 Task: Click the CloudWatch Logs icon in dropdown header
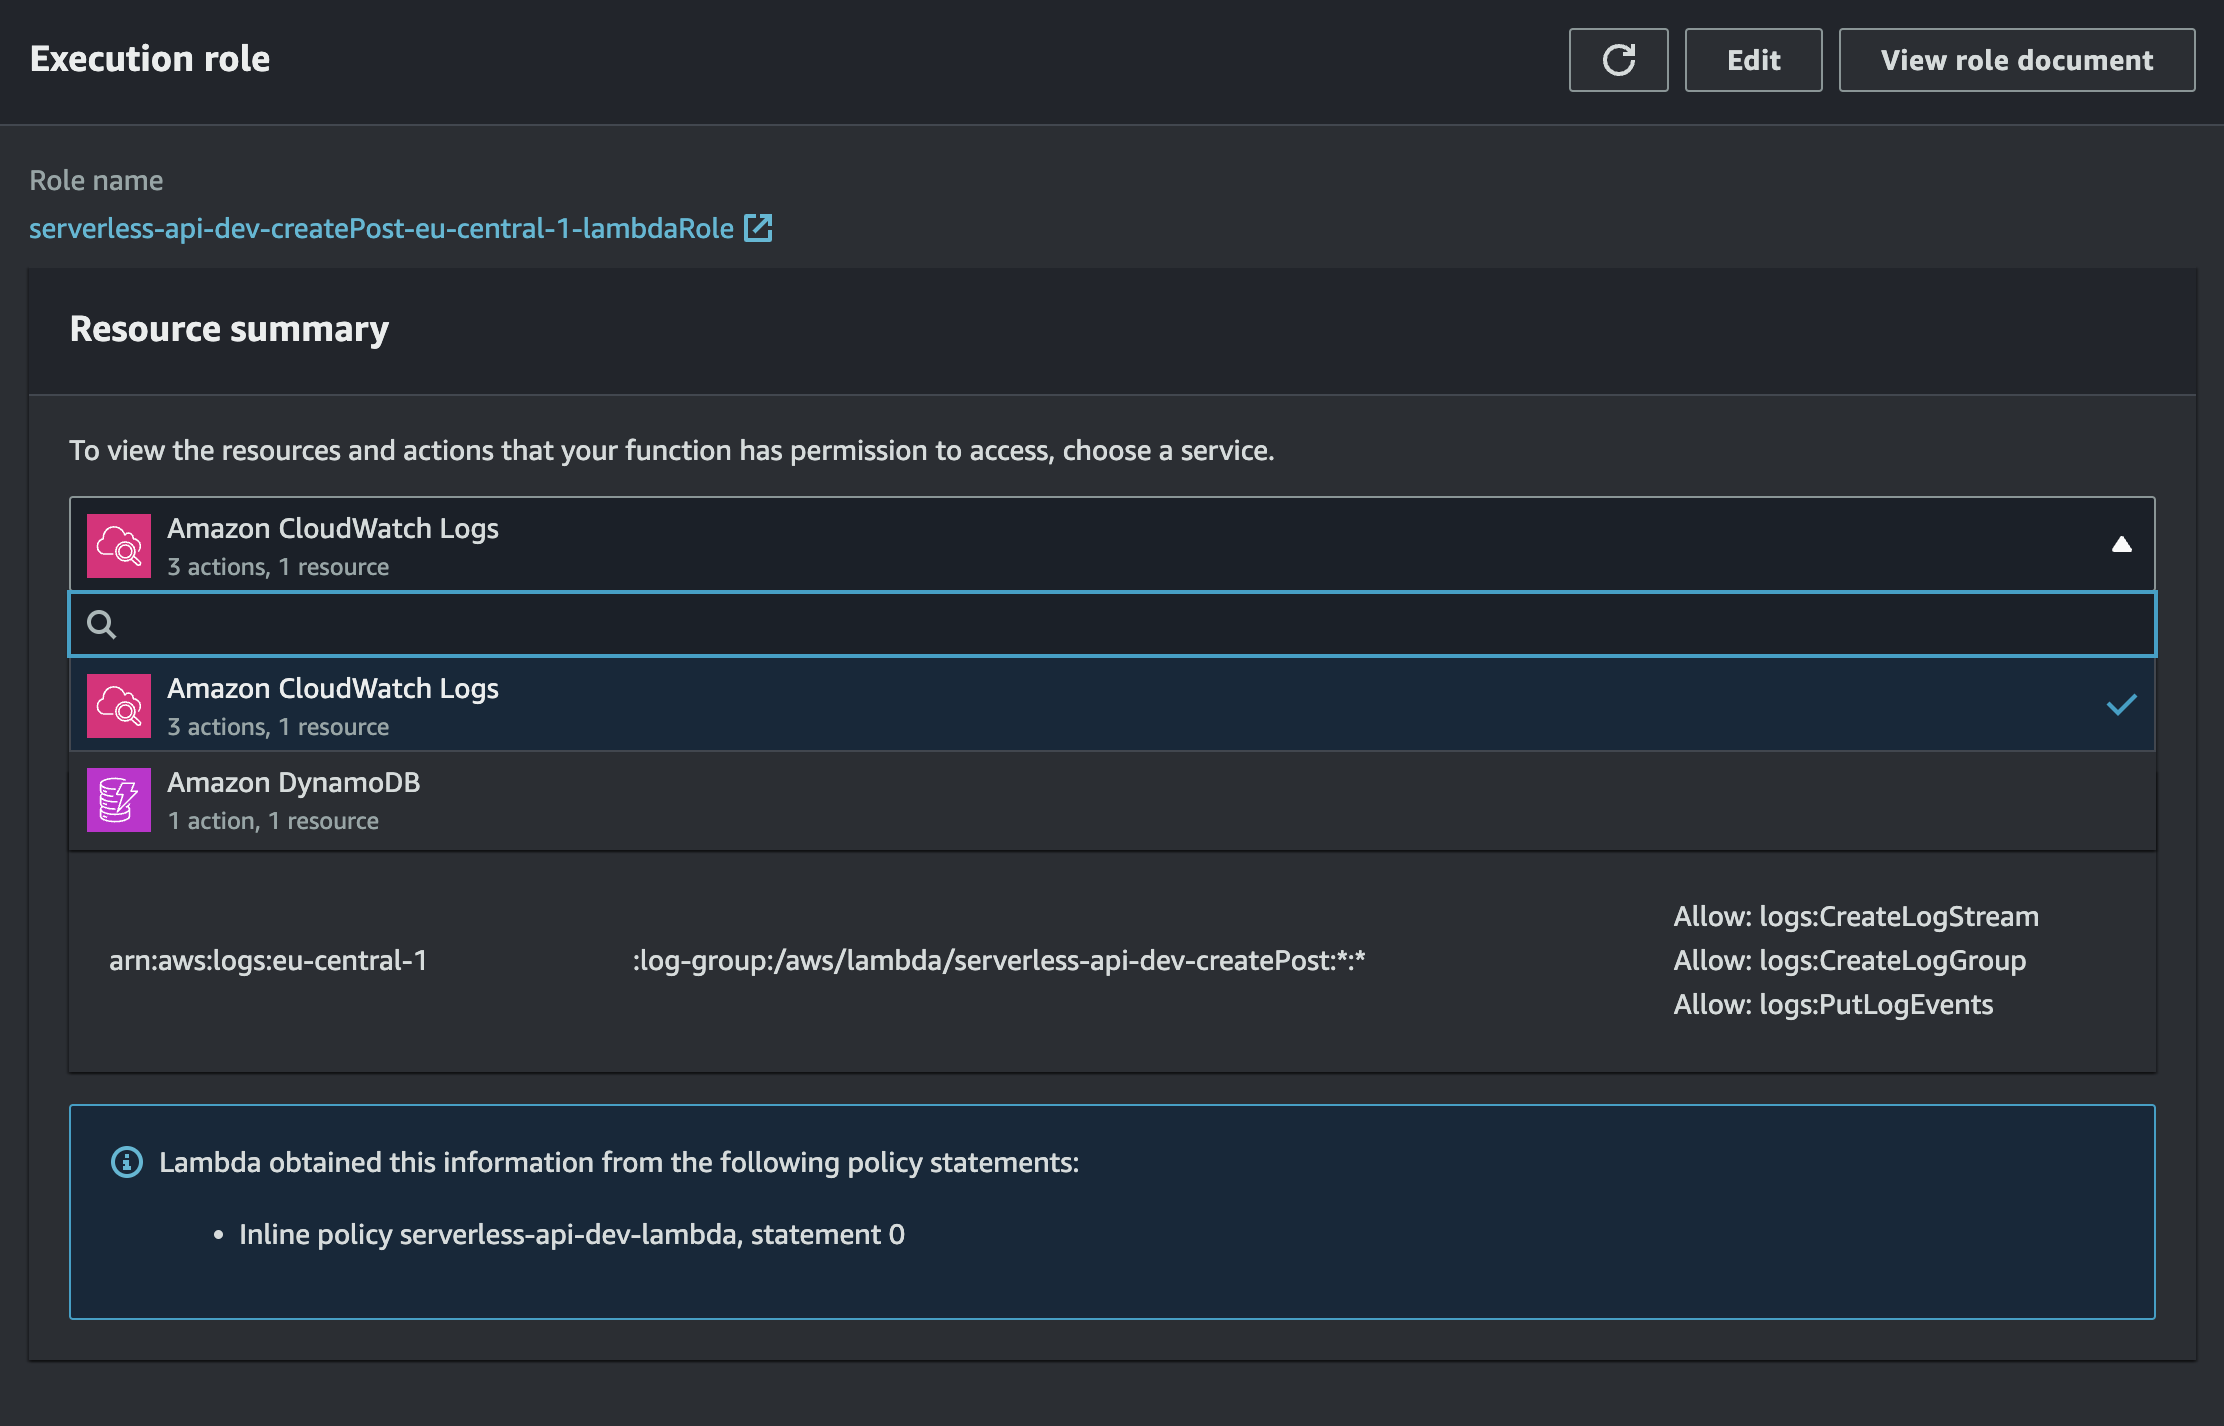point(119,546)
